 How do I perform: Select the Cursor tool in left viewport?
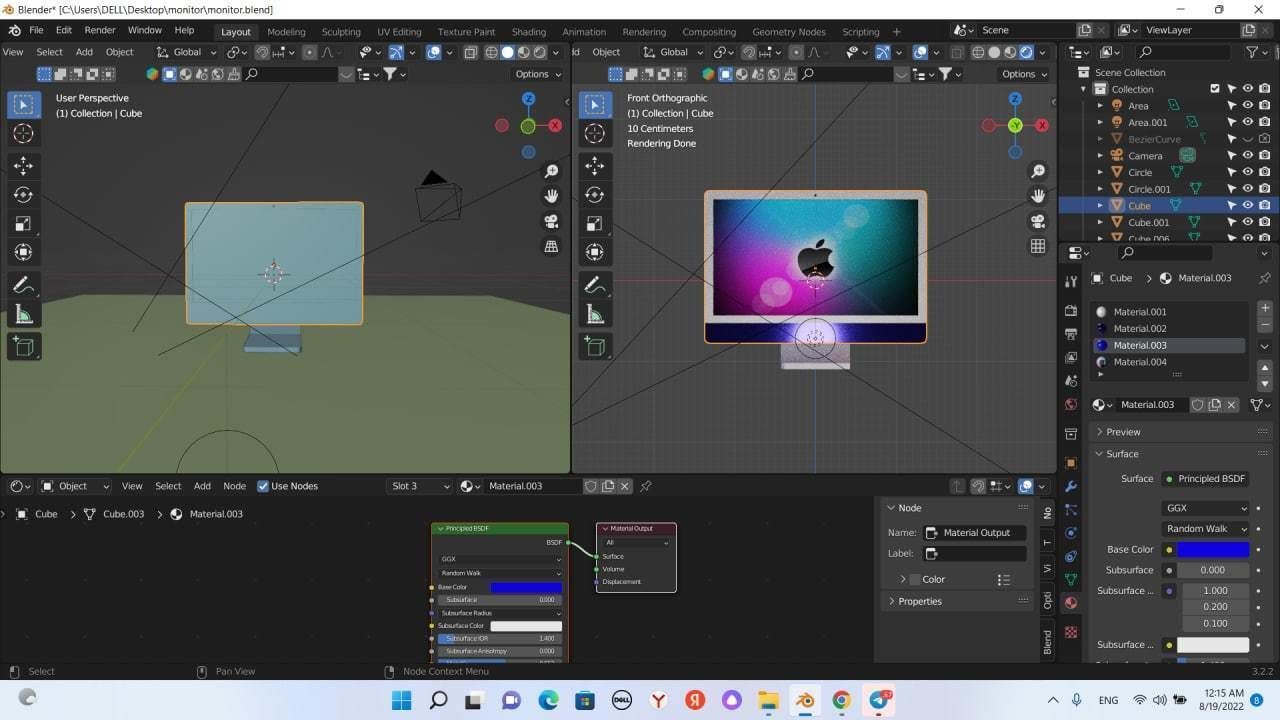(24, 134)
